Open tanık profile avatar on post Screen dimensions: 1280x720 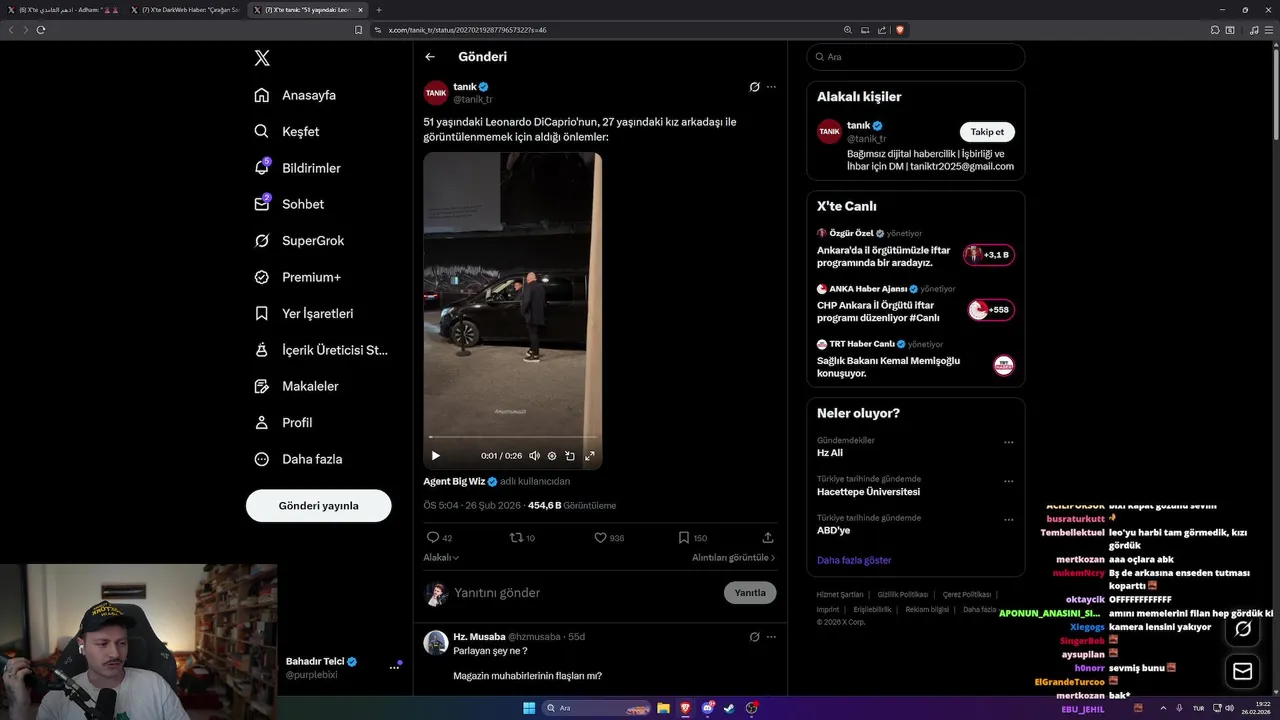436,93
